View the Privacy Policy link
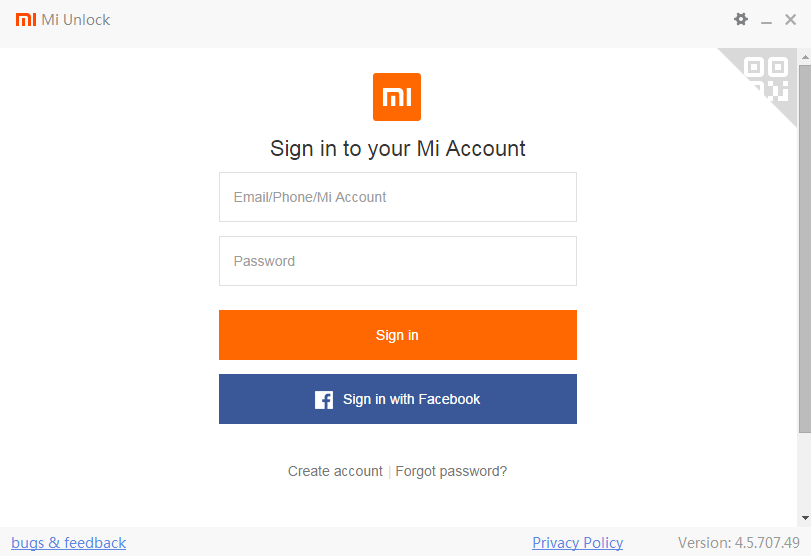The width and height of the screenshot is (811, 556). coord(577,543)
